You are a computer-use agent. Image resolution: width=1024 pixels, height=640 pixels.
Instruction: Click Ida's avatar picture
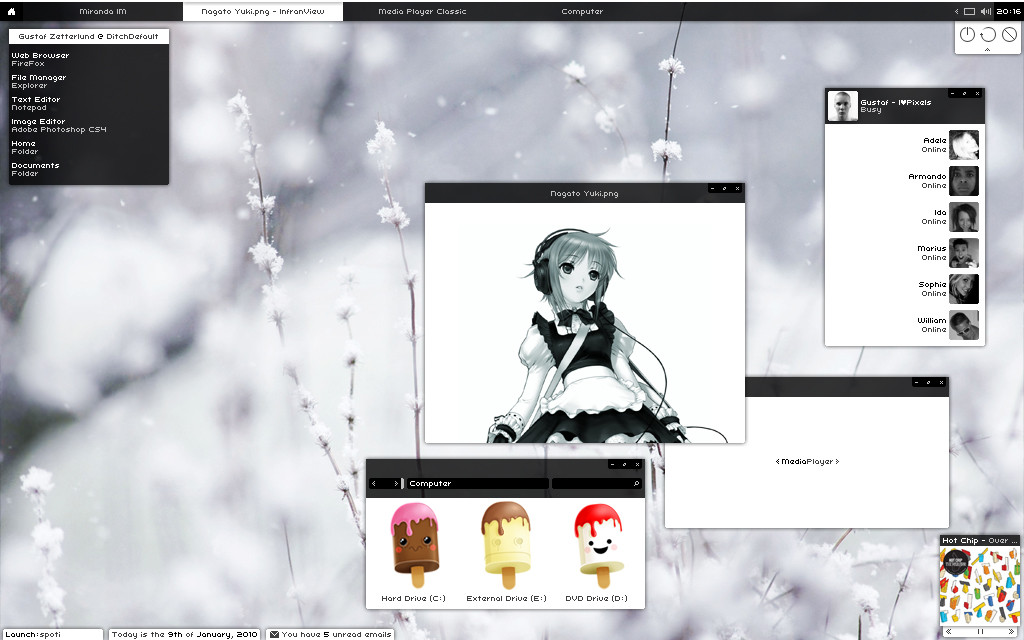click(964, 217)
